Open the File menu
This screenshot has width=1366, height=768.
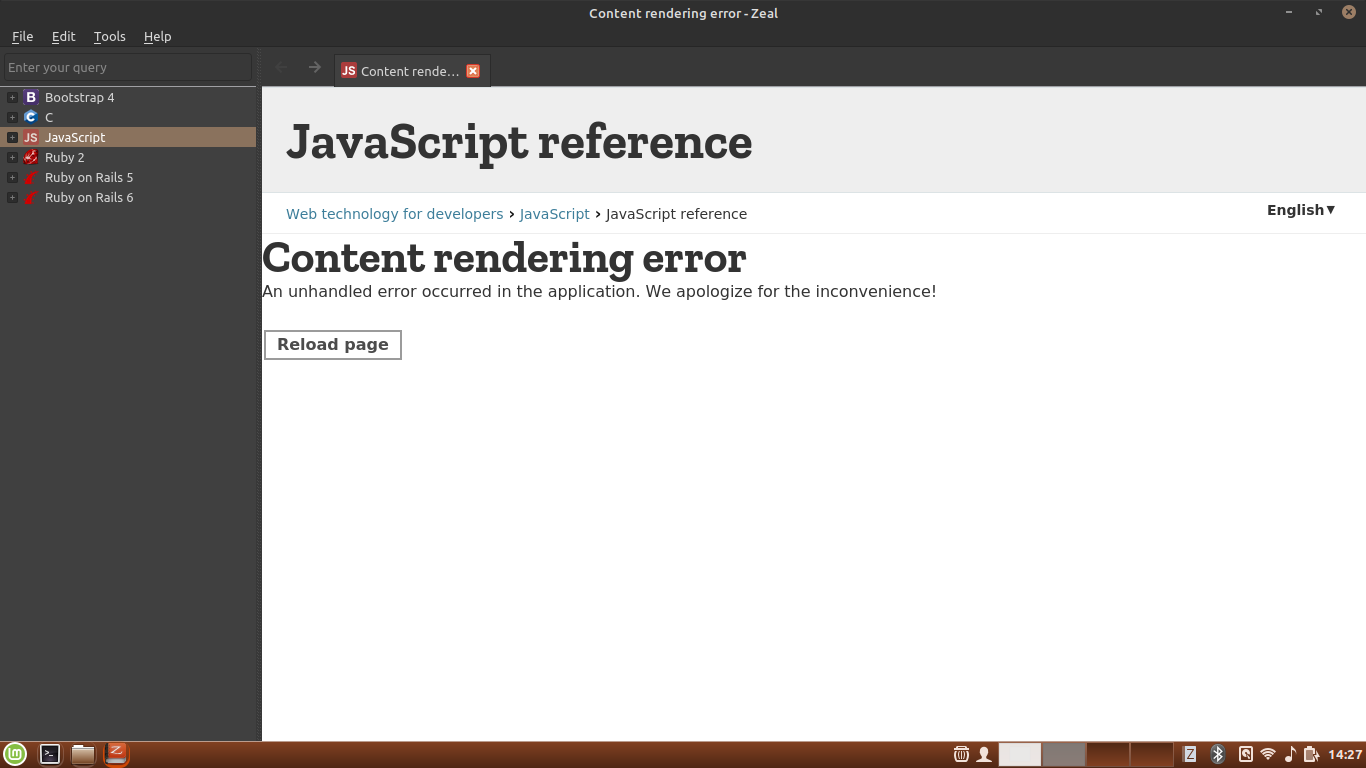[x=22, y=36]
